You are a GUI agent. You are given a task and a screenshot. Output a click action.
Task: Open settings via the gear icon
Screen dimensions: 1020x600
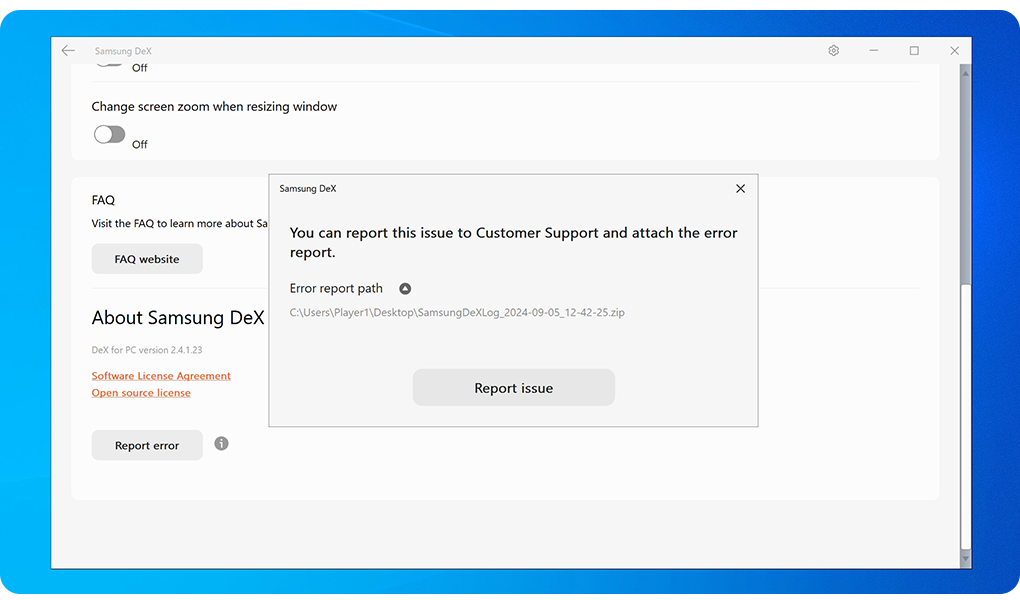click(x=833, y=51)
